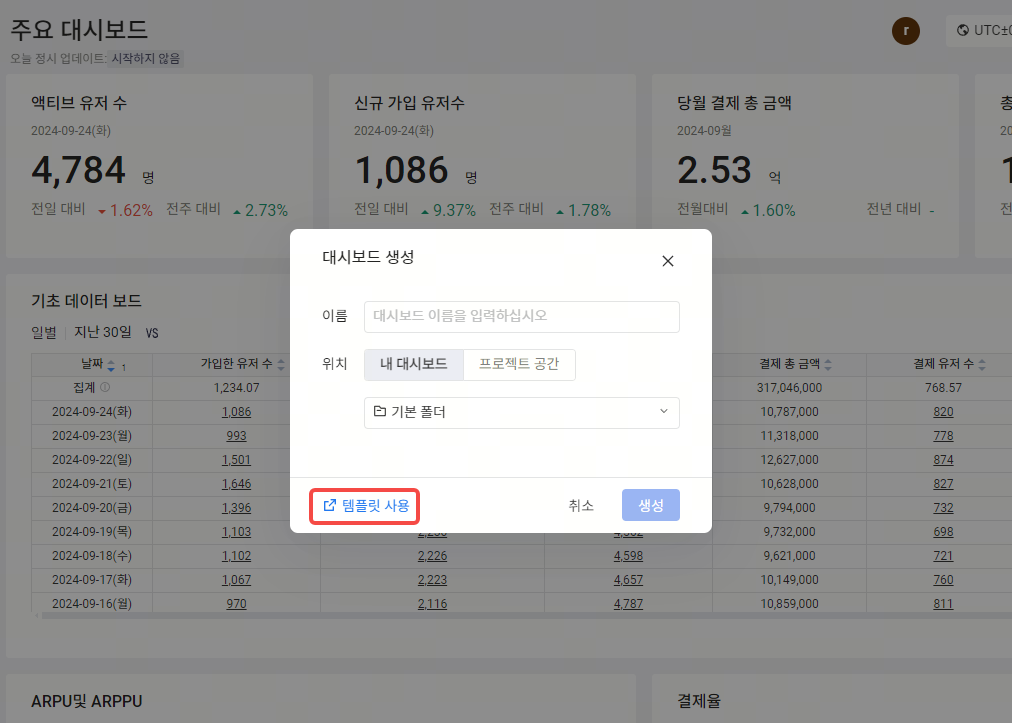Click paying users value 874
The image size is (1012, 723).
pyautogui.click(x=943, y=460)
